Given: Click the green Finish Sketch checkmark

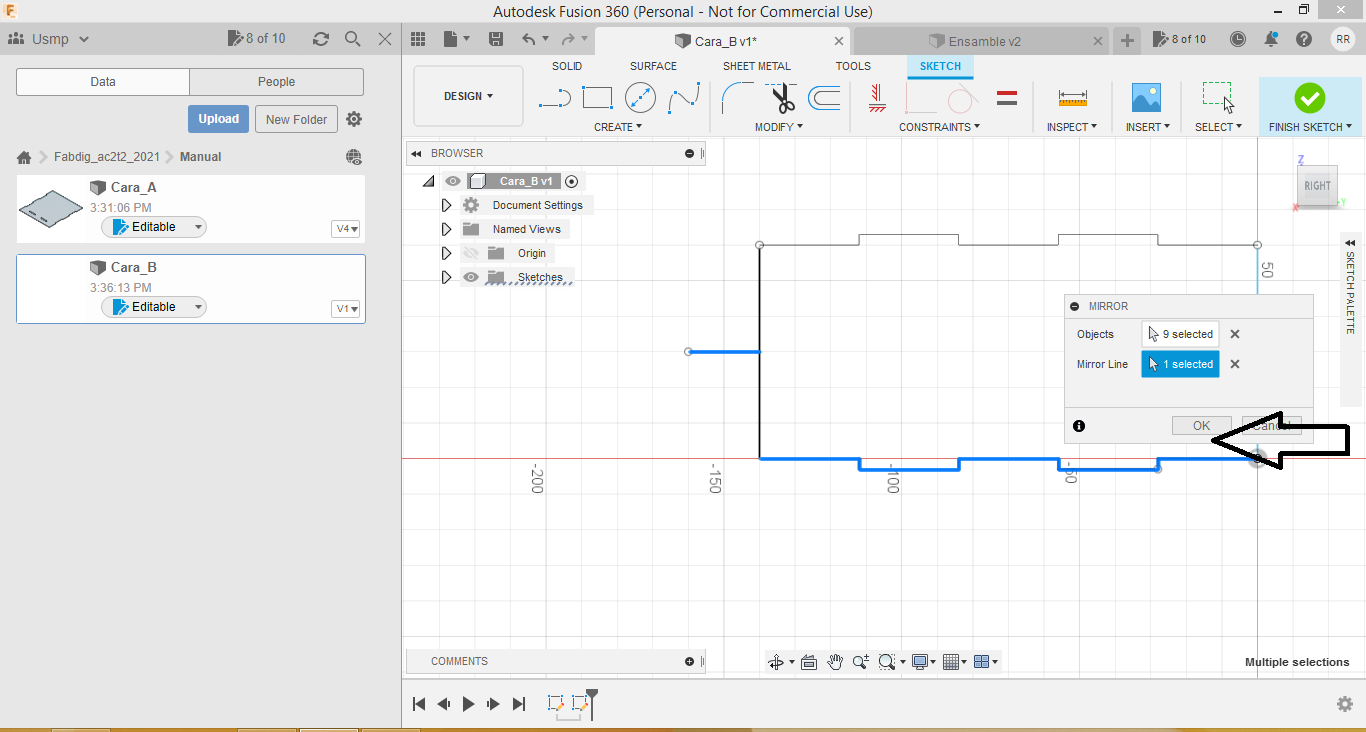Looking at the screenshot, I should (x=1309, y=98).
